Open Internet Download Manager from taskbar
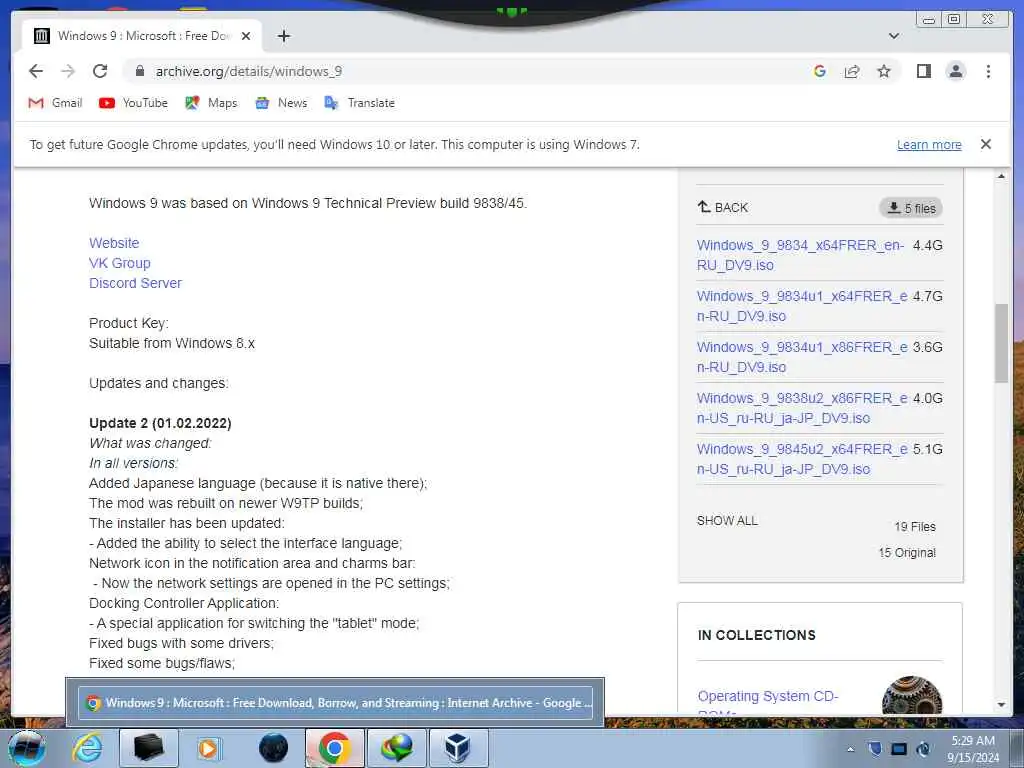The height and width of the screenshot is (768, 1024). pyautogui.click(x=397, y=748)
